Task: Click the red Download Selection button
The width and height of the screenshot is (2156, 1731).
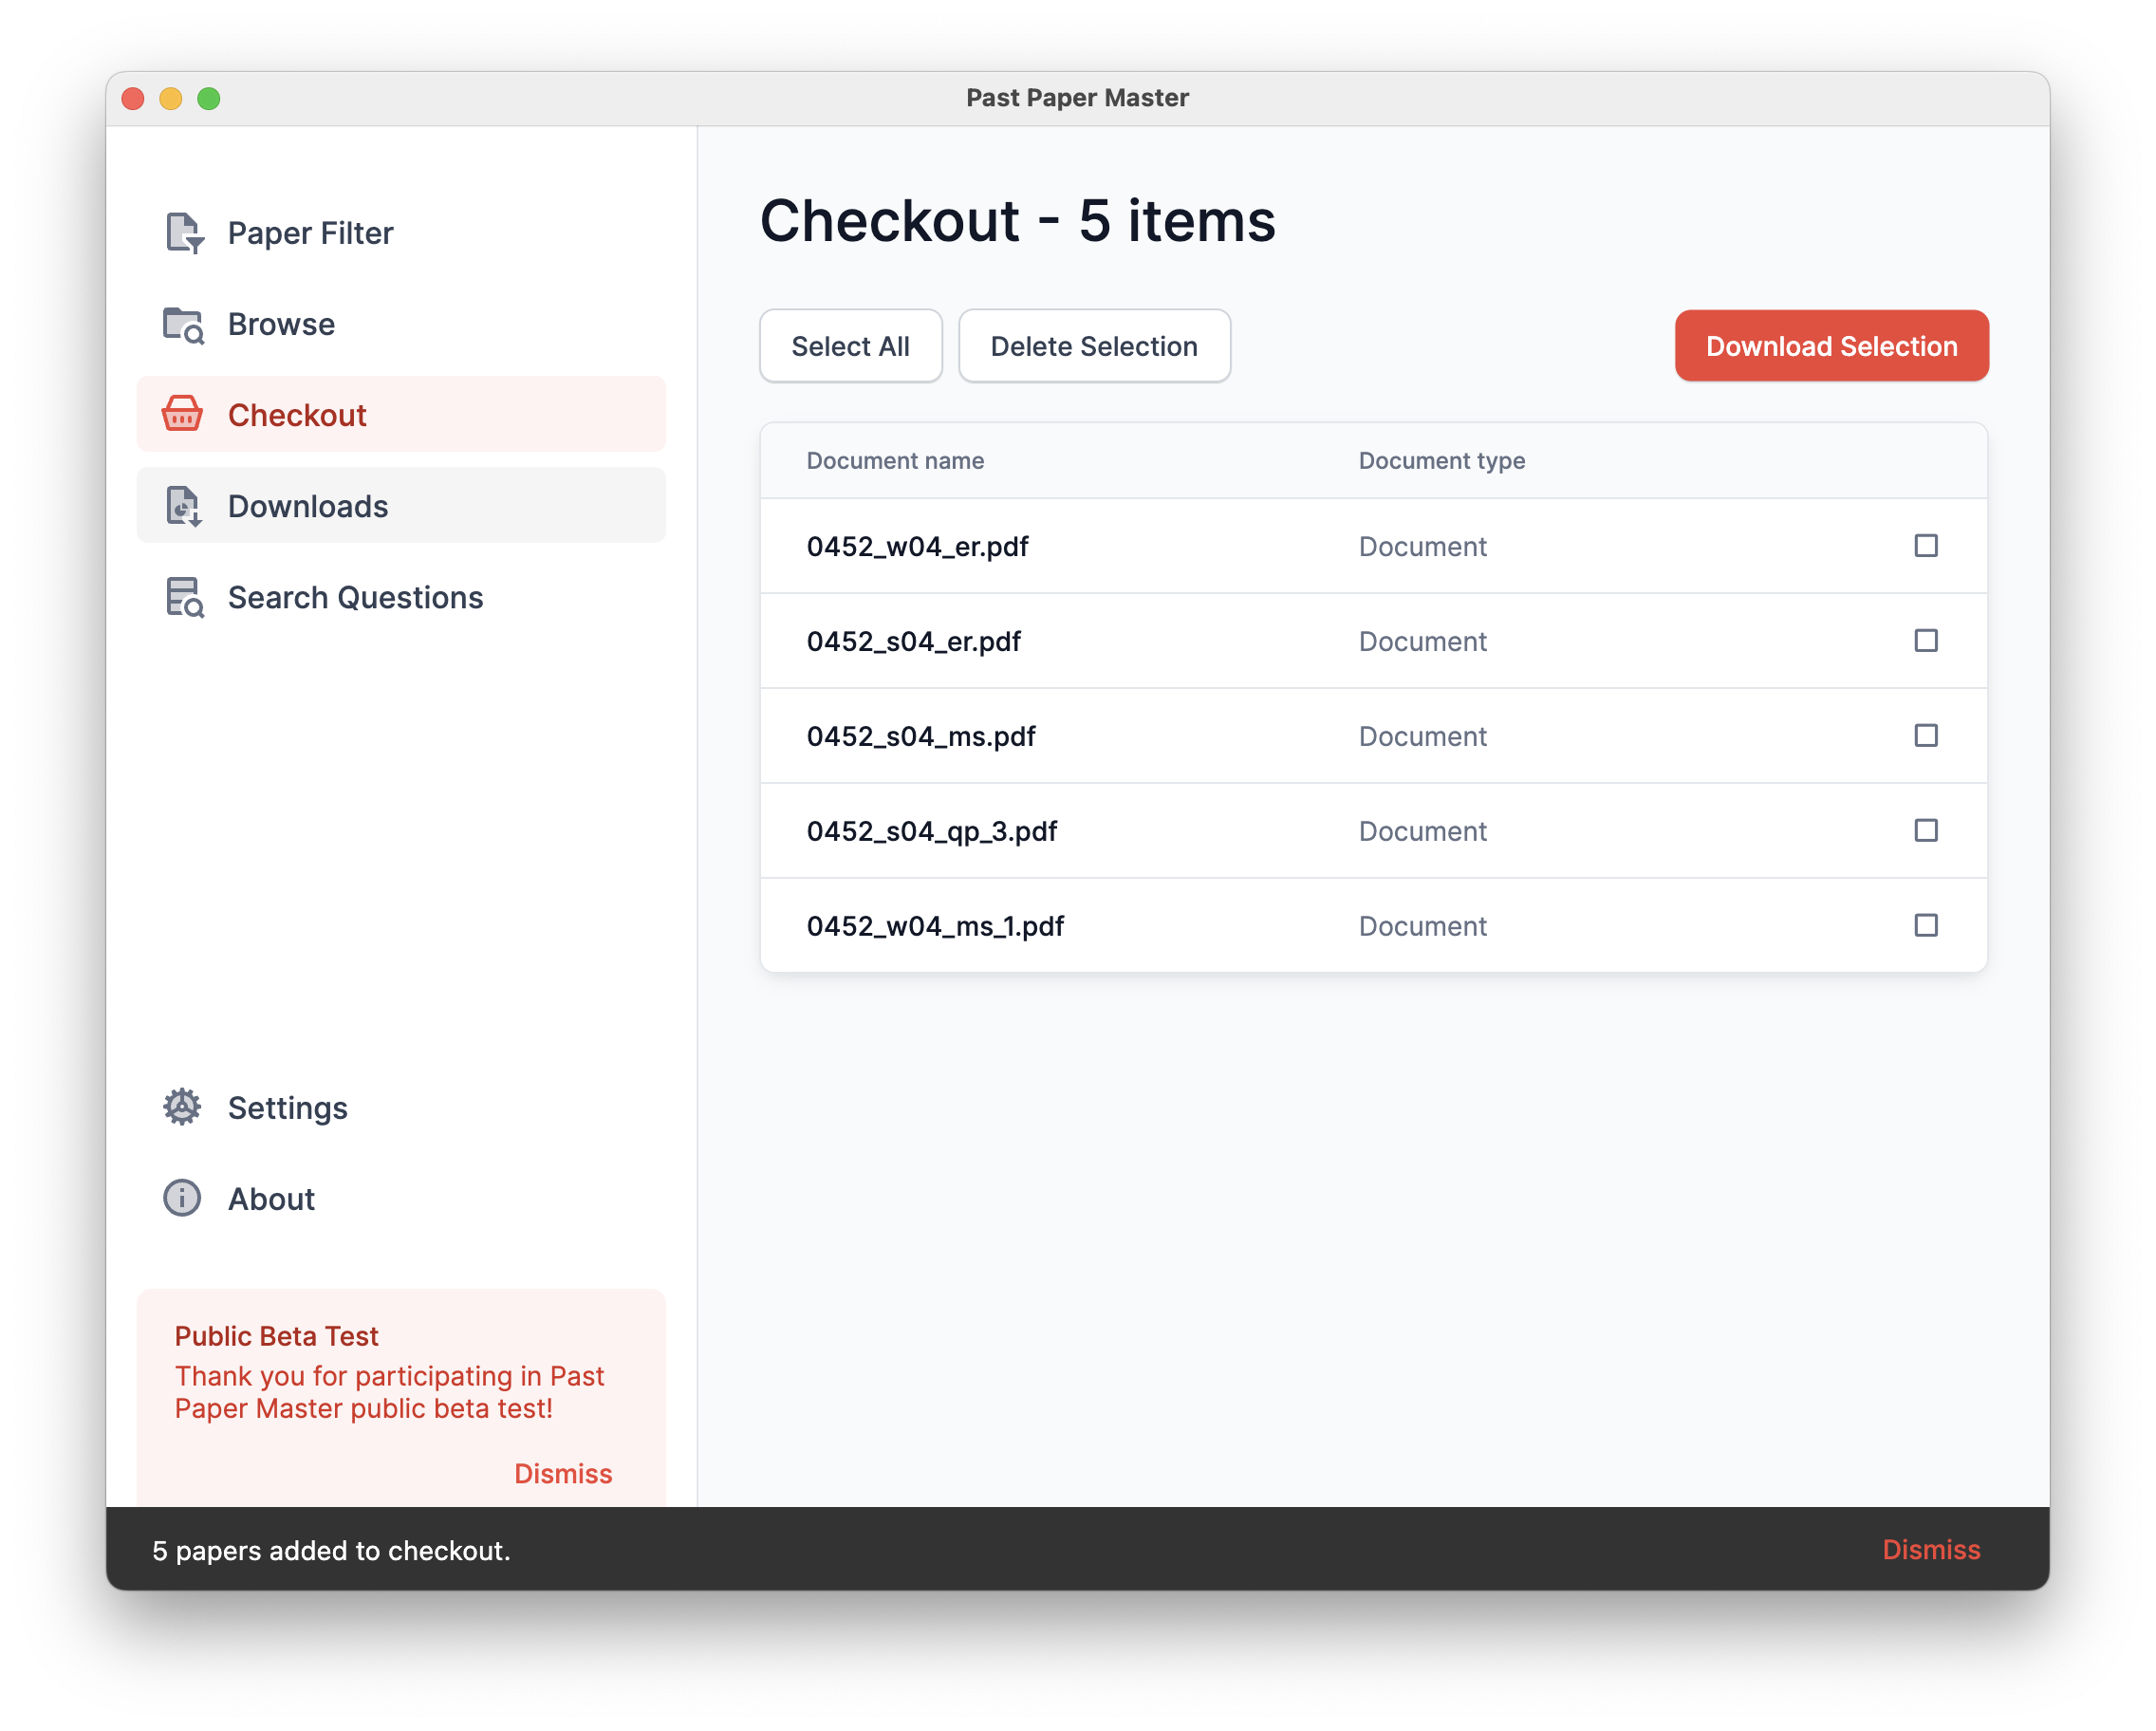Action: [x=1830, y=346]
